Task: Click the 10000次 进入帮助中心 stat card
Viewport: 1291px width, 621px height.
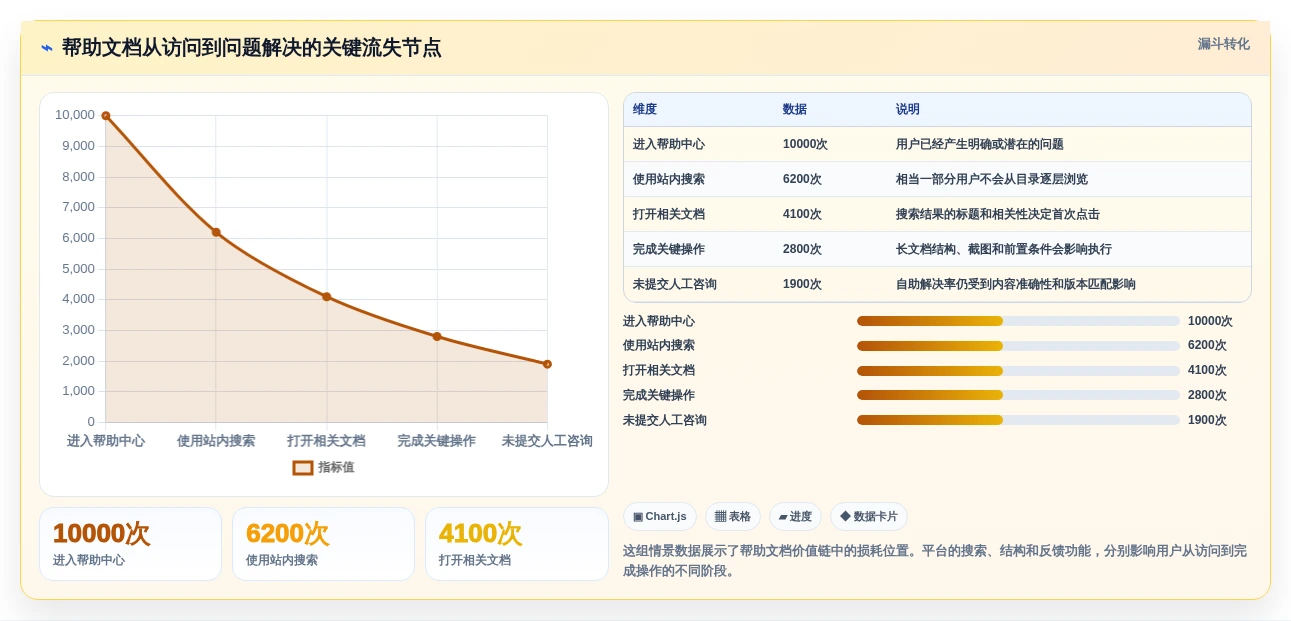Action: [x=130, y=544]
